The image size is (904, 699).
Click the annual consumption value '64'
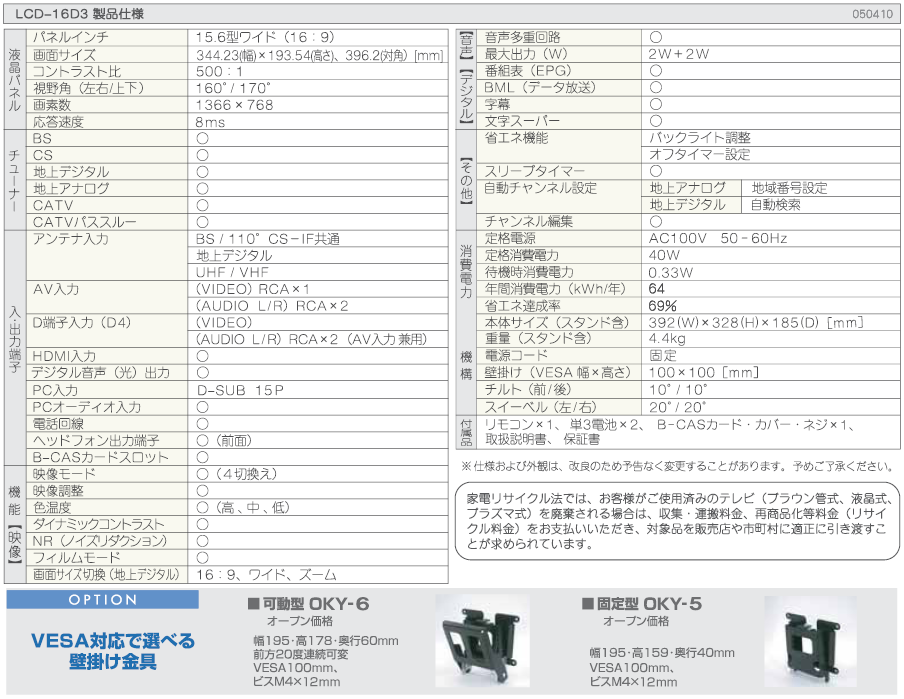657,289
